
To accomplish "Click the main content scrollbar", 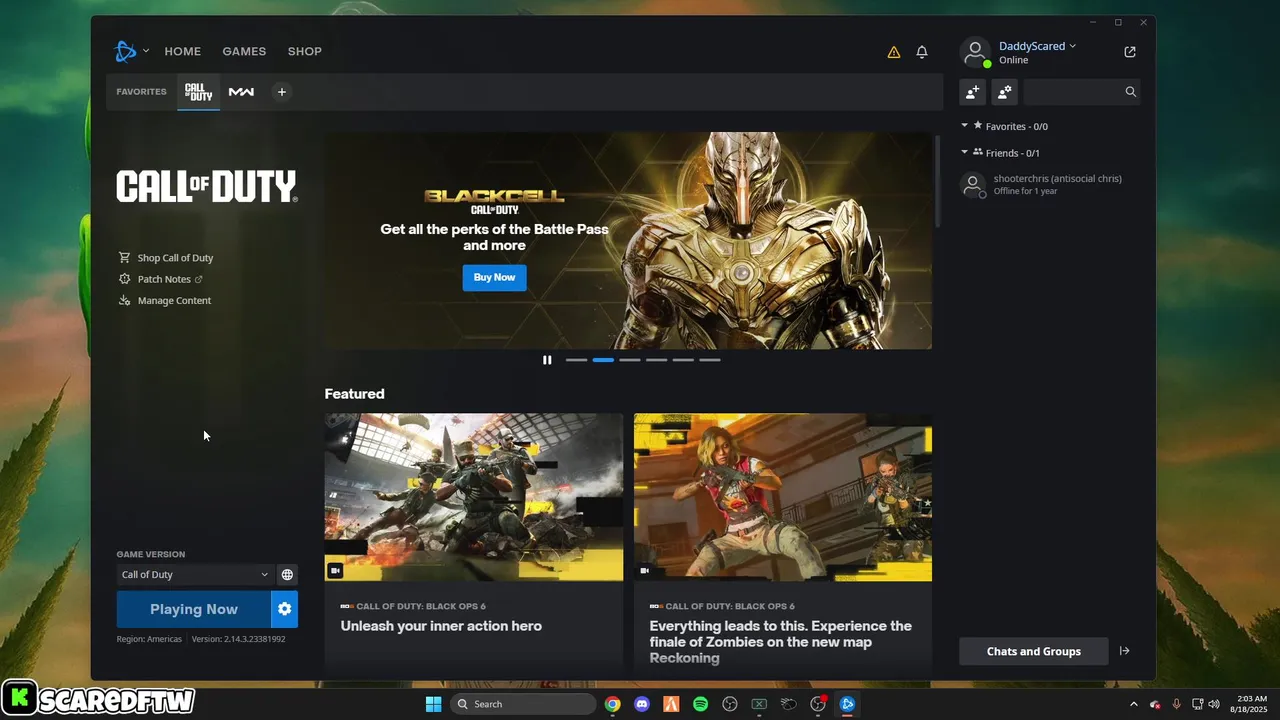I will pyautogui.click(x=938, y=180).
